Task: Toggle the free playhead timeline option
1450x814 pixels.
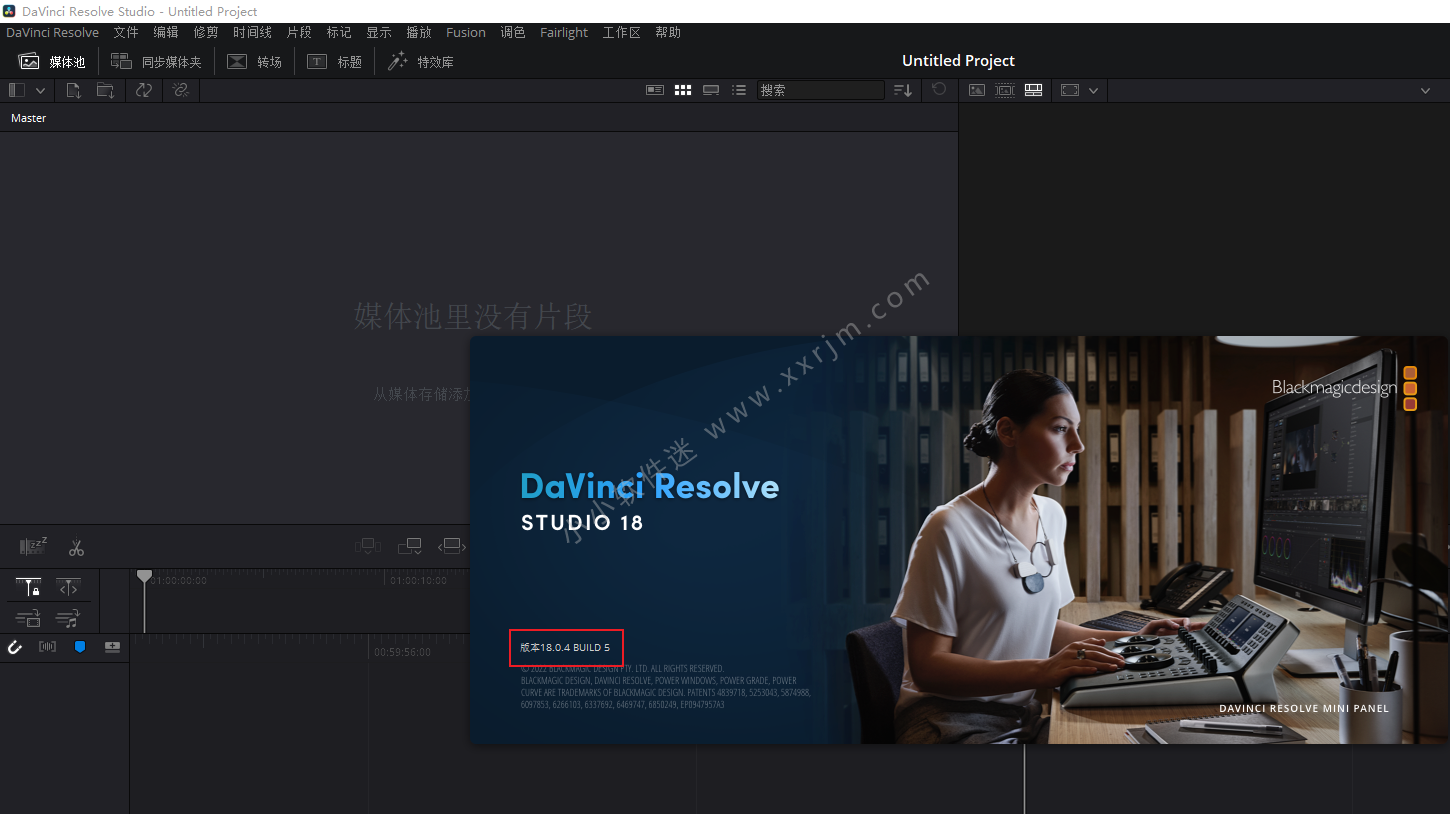Action: (68, 588)
